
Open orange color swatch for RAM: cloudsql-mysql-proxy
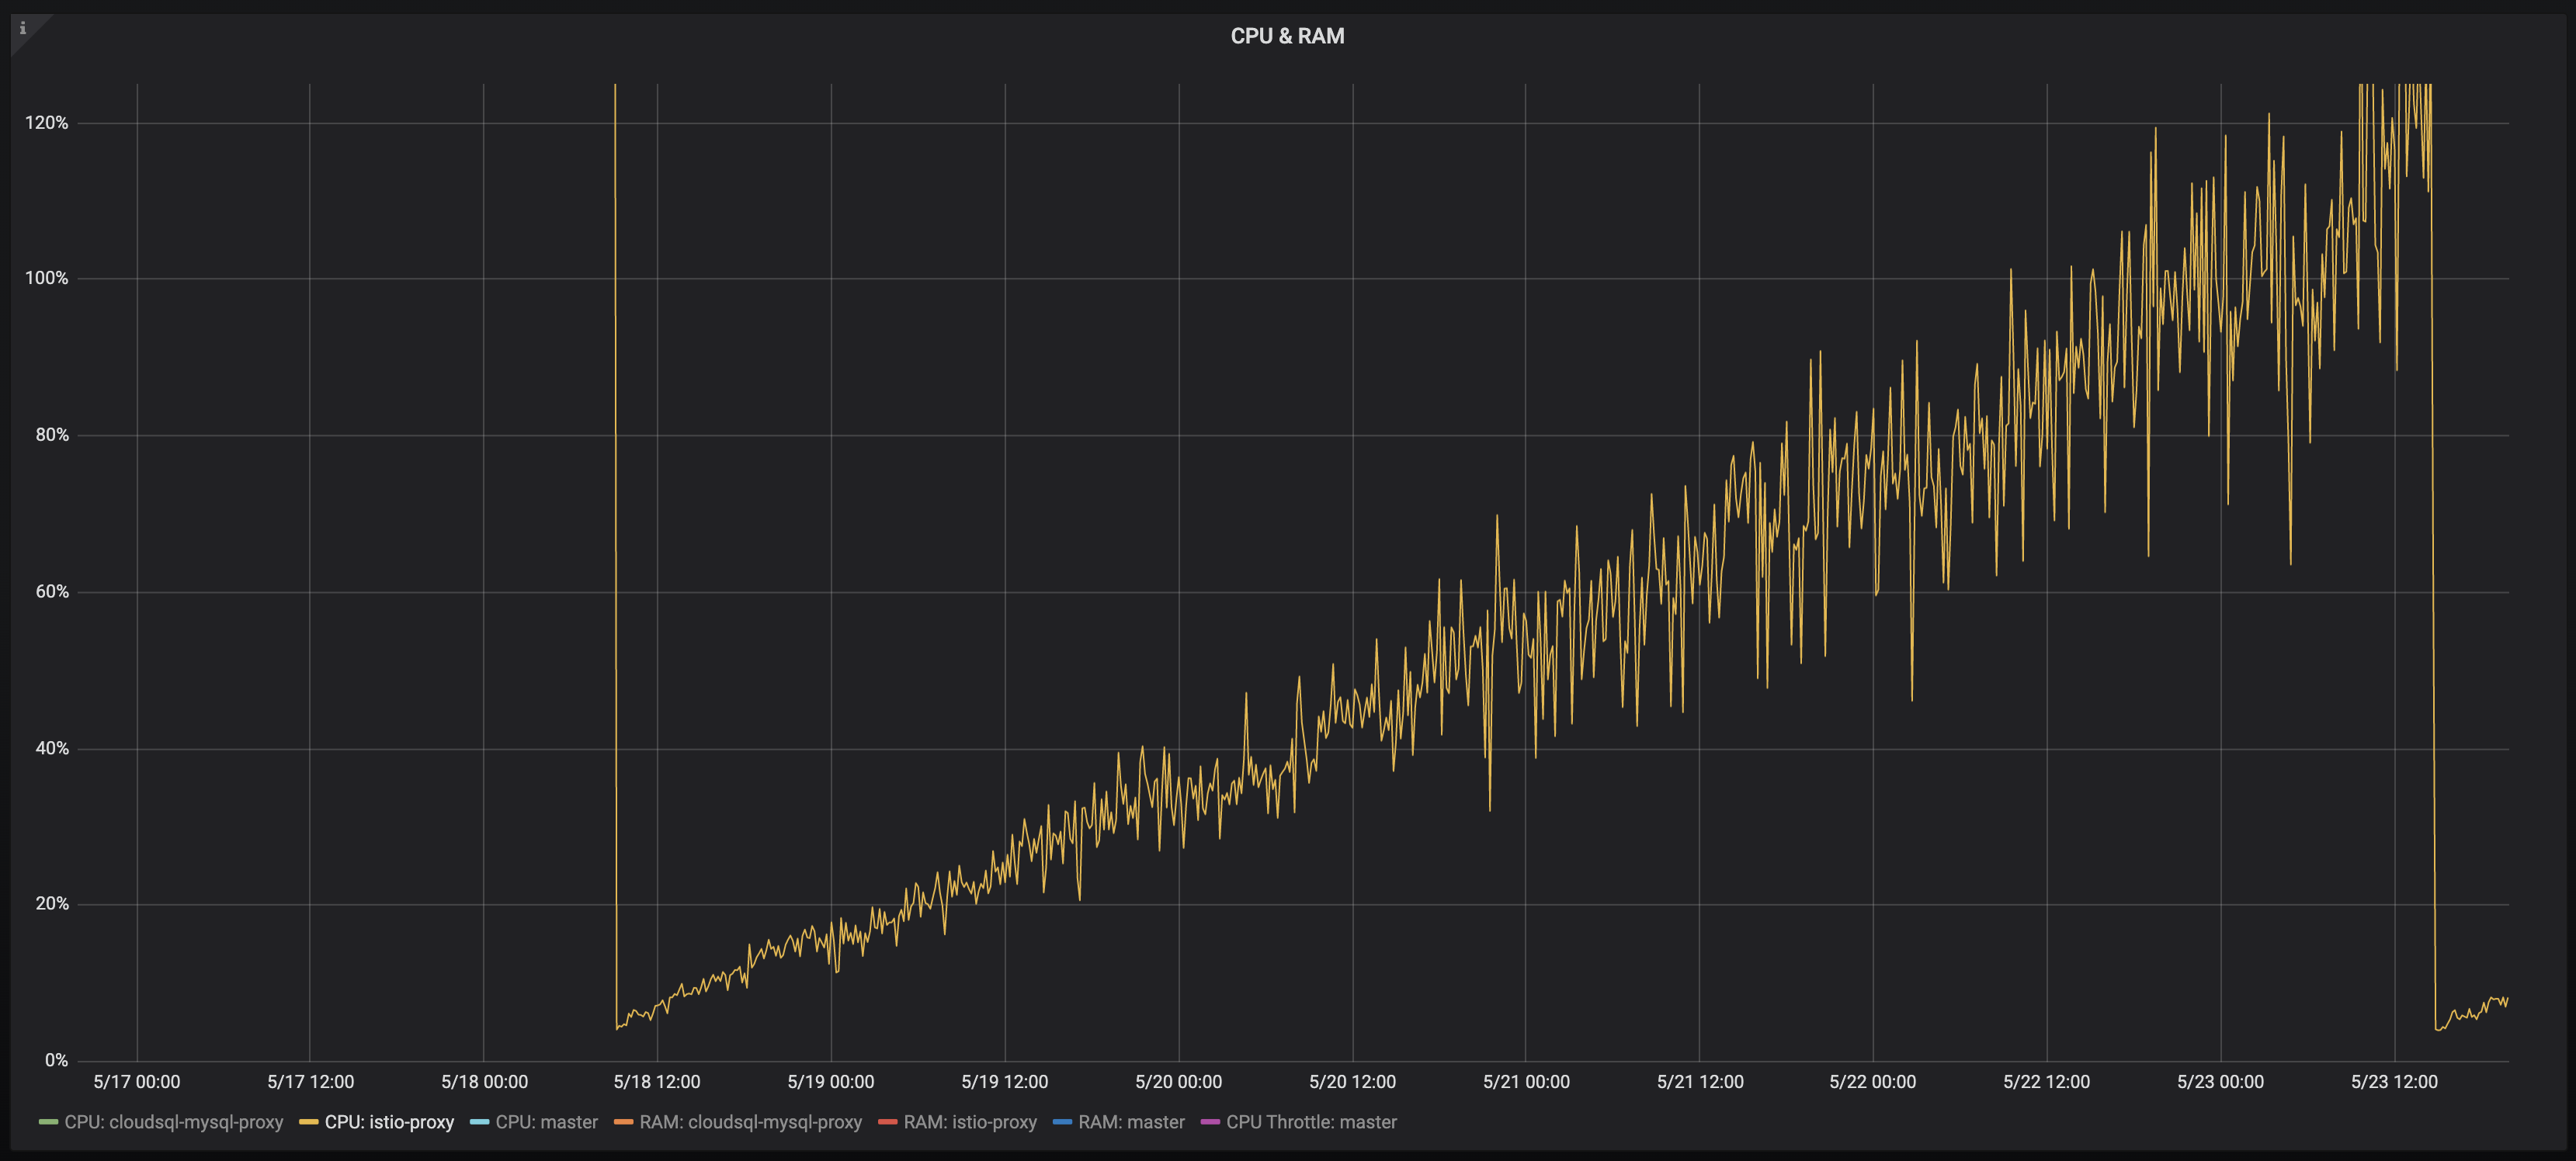point(623,1122)
